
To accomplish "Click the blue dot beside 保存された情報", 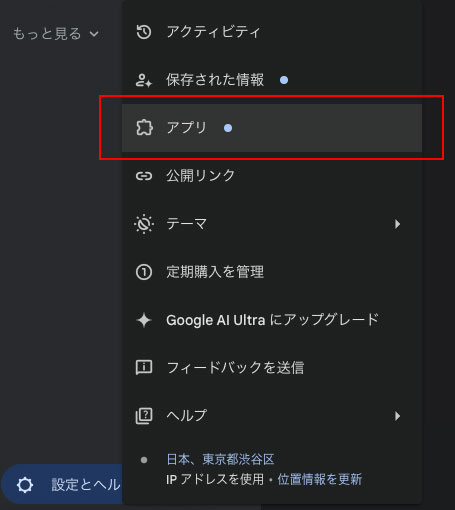I will point(284,80).
